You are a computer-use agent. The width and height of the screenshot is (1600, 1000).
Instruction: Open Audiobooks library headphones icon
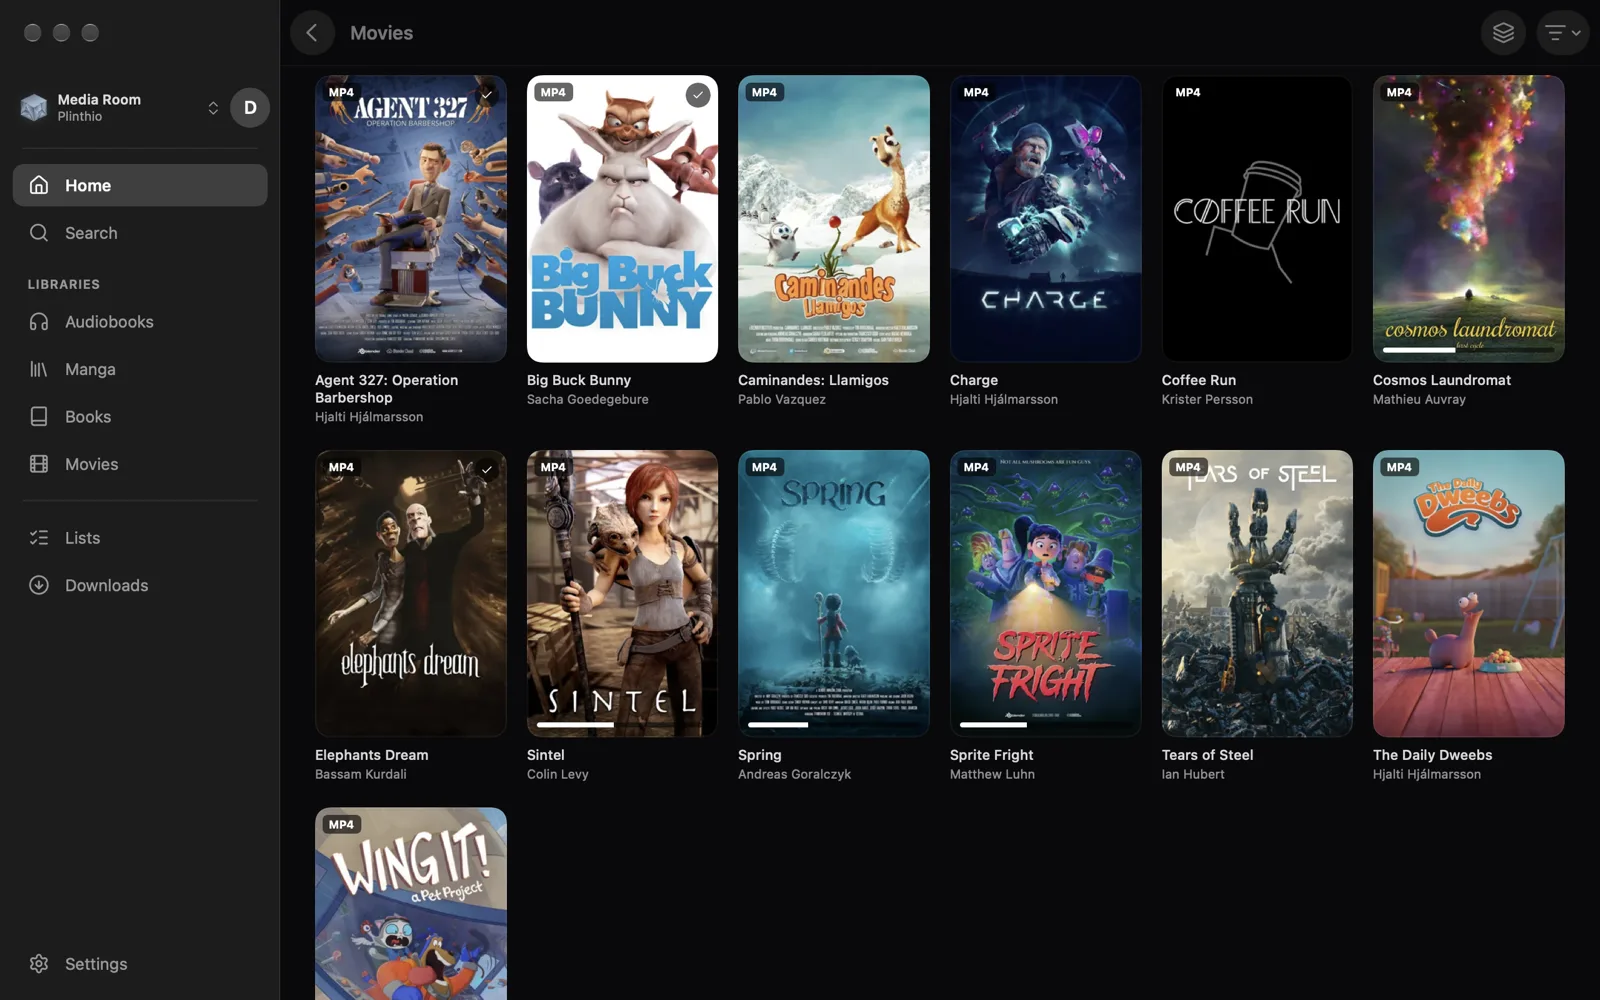(x=39, y=322)
